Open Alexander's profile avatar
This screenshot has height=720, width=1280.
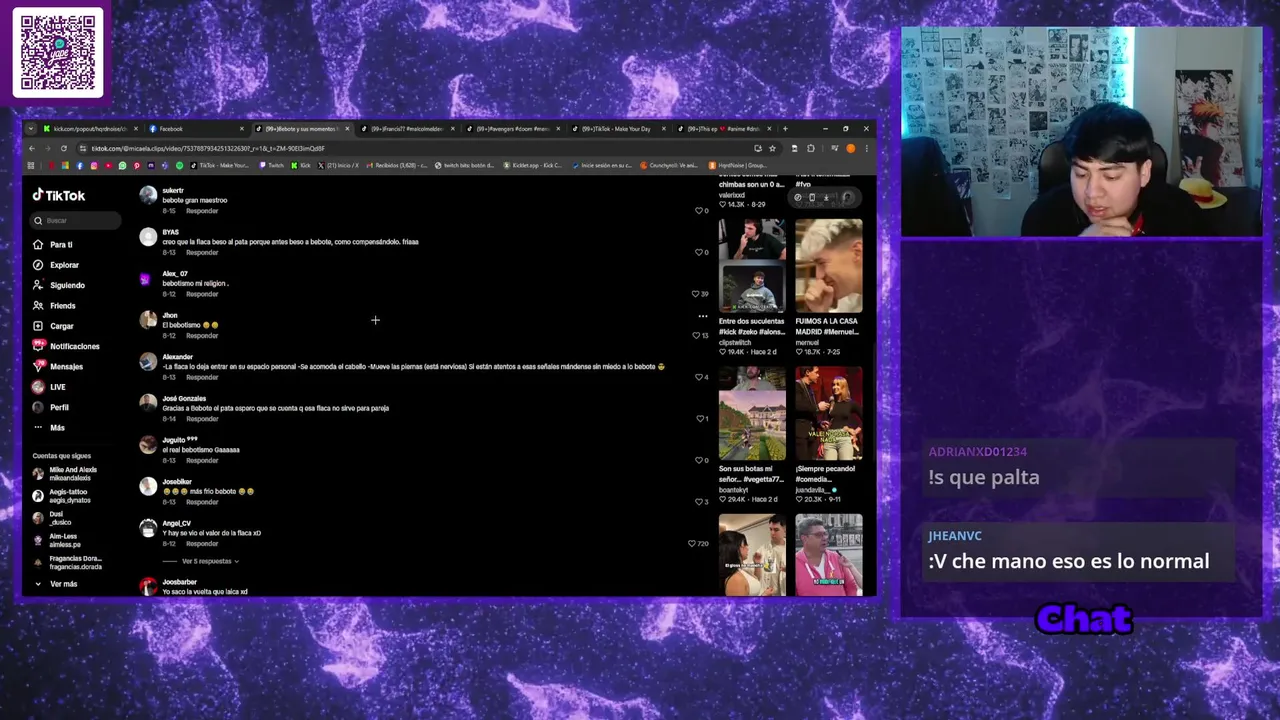tap(148, 361)
